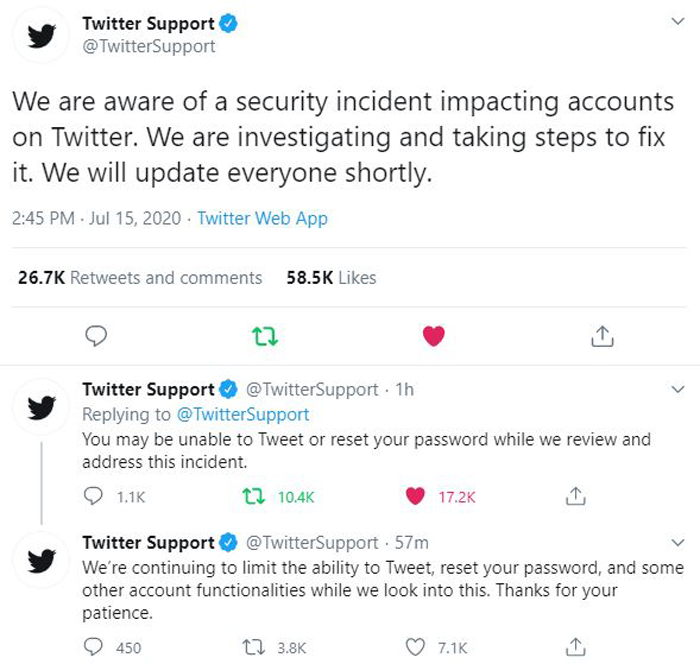Click the green retweet icon showing 10.4K
700x664 pixels.
254,496
